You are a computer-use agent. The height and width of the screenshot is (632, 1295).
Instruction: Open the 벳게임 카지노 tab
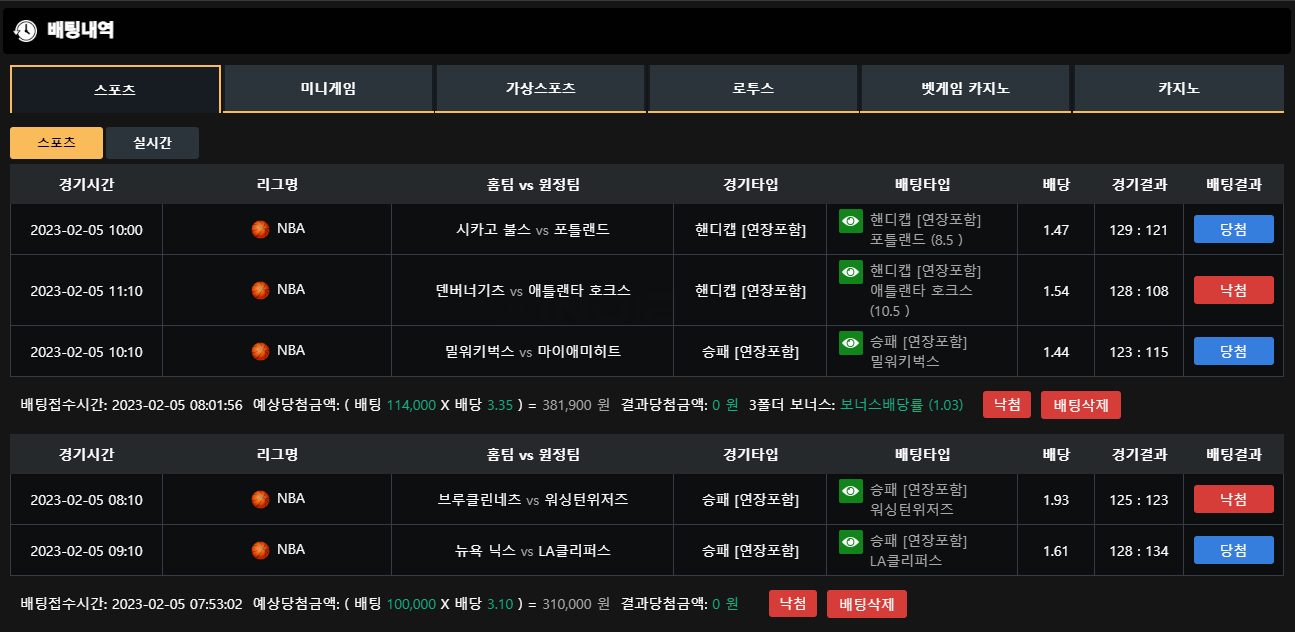pos(965,89)
